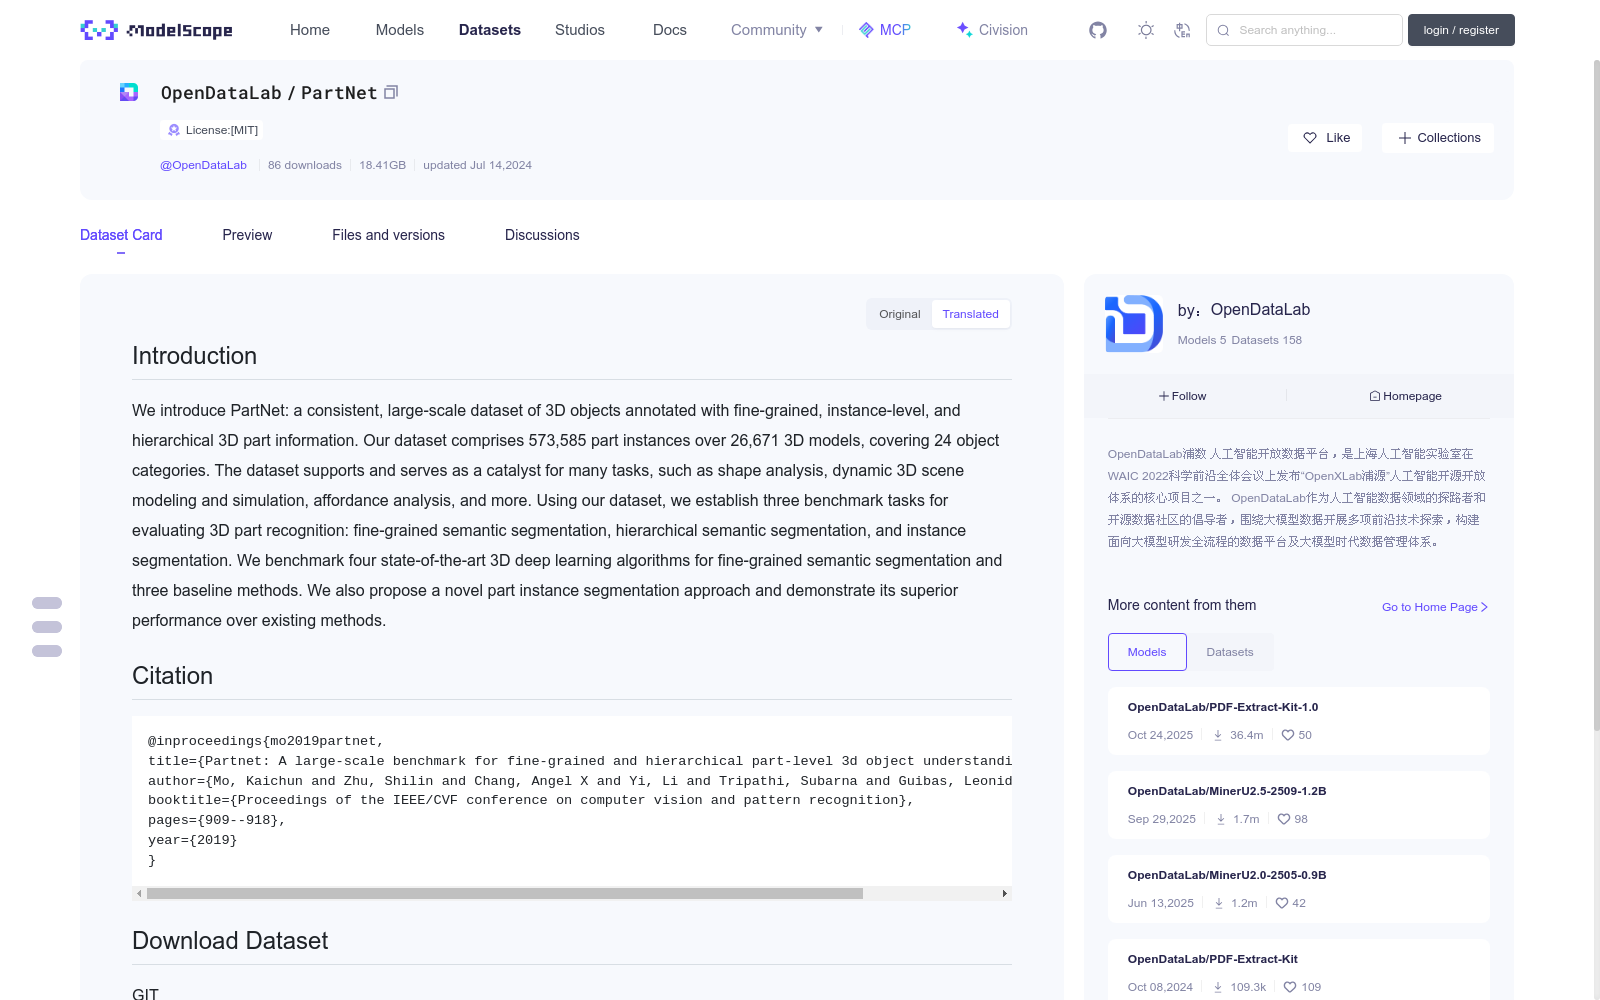The width and height of the screenshot is (1600, 1000).
Task: Switch to the Preview tab
Action: pyautogui.click(x=247, y=235)
